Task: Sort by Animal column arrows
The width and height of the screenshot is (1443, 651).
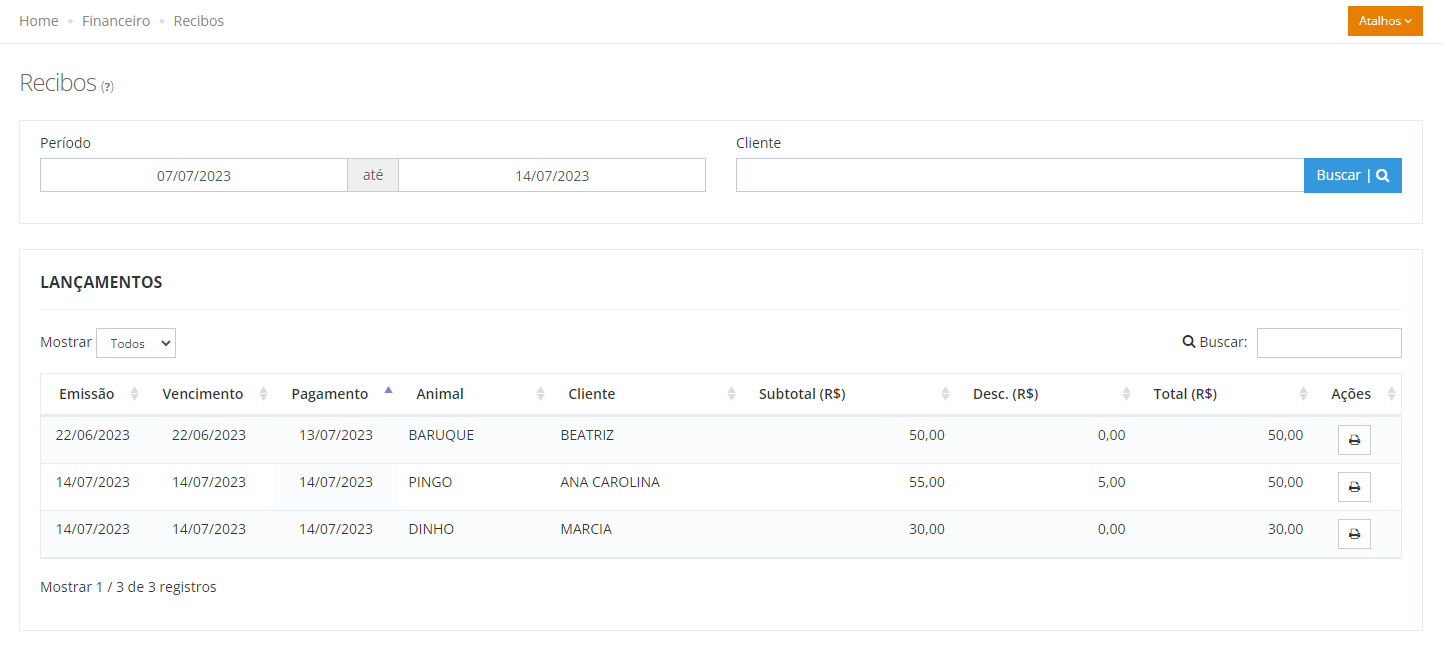Action: click(540, 394)
